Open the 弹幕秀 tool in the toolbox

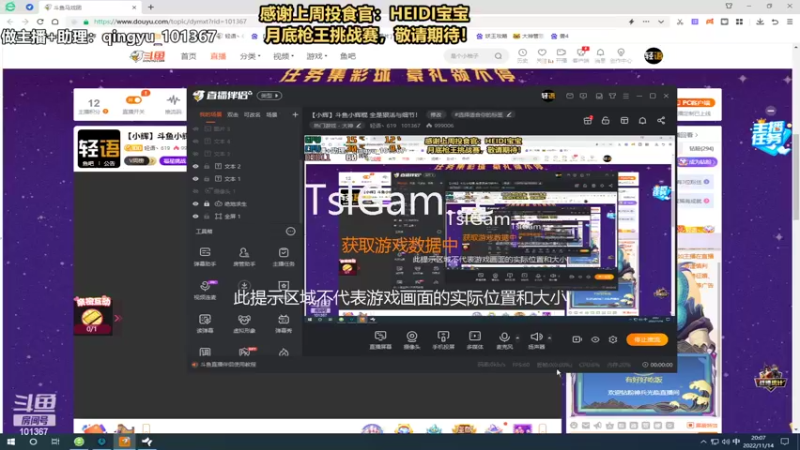[283, 323]
